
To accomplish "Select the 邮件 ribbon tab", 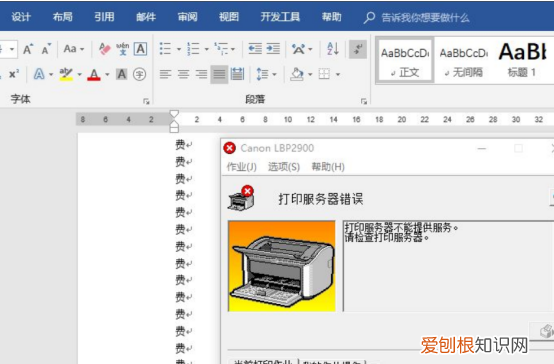I will click(x=146, y=17).
